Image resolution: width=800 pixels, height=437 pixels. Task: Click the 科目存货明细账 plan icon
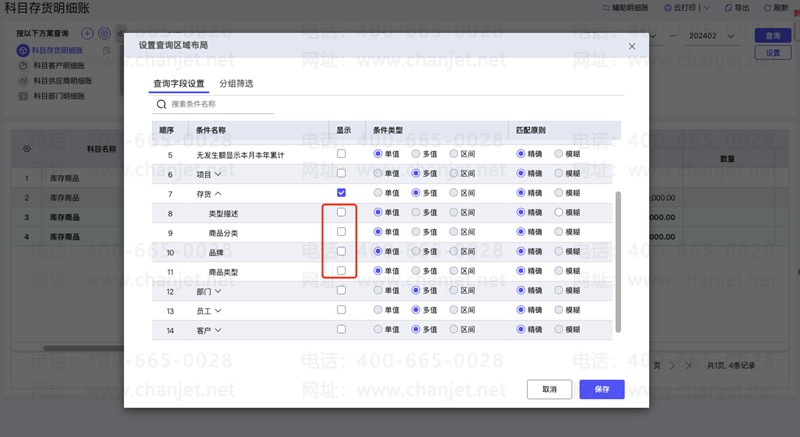coord(22,50)
